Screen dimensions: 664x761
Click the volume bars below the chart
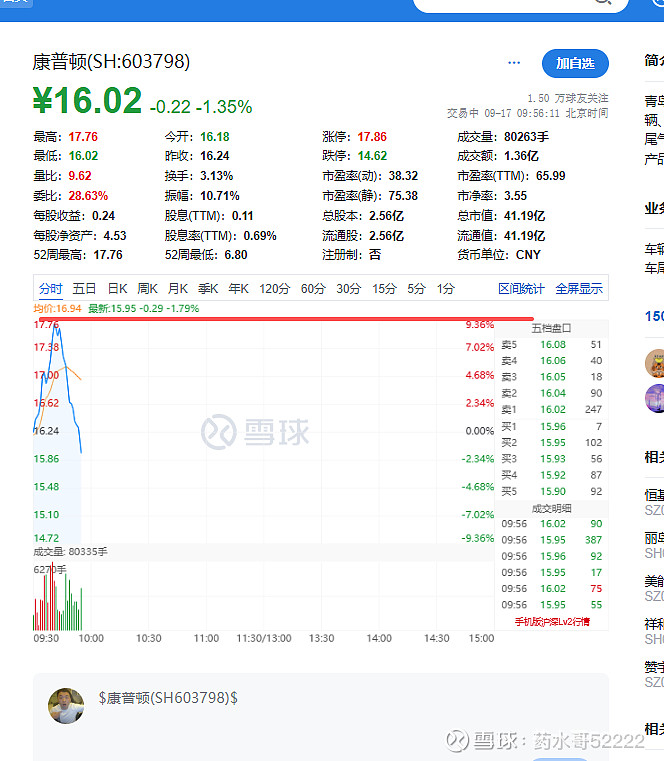57,599
